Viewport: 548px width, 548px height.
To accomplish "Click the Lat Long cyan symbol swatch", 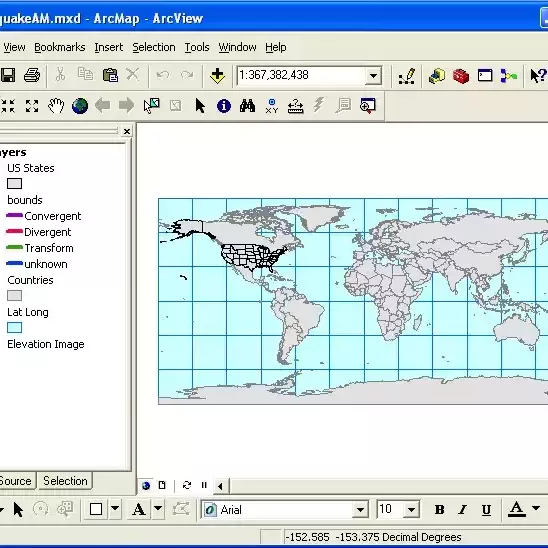I will click(x=14, y=327).
